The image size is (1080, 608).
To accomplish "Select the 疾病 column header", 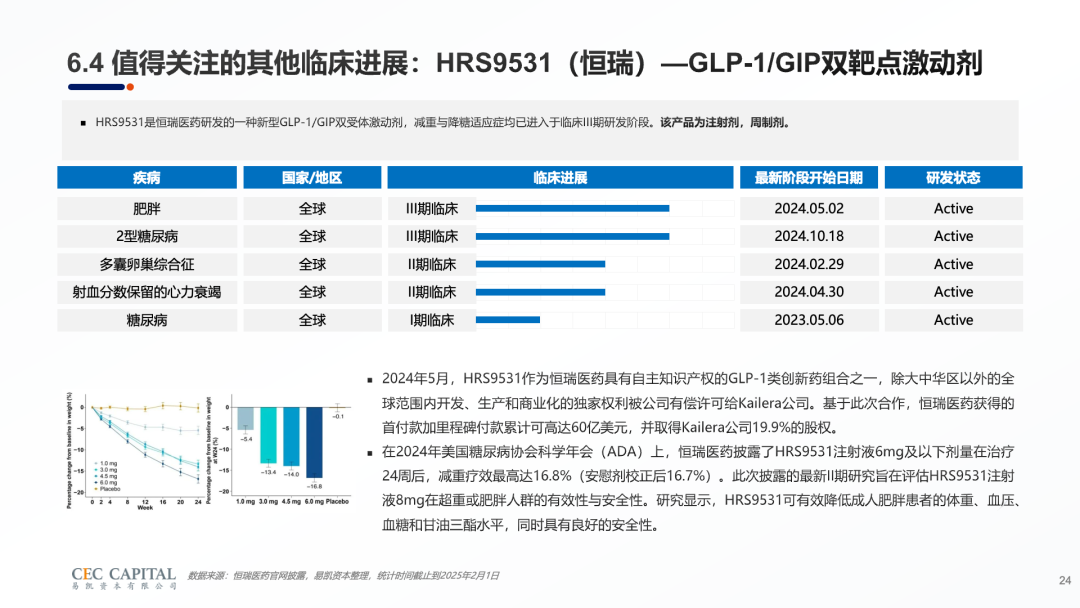I will click(x=147, y=178).
